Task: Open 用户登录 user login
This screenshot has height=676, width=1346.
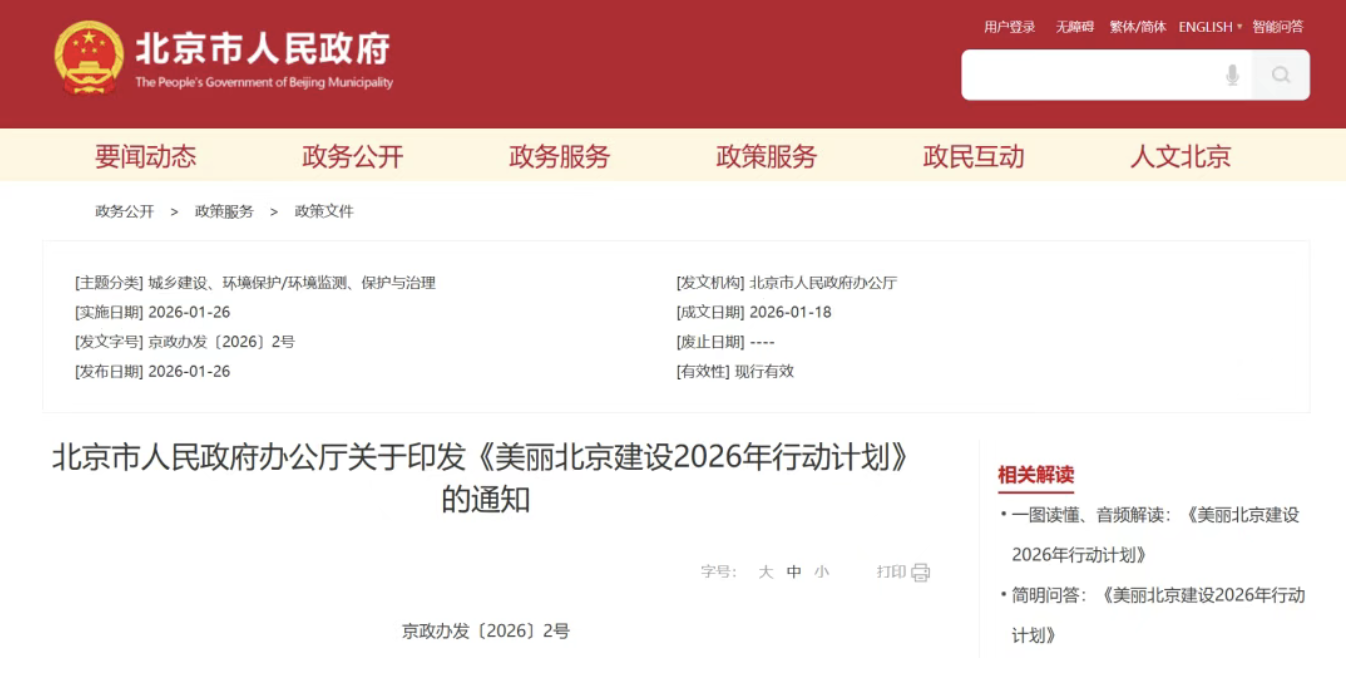Action: point(1010,27)
